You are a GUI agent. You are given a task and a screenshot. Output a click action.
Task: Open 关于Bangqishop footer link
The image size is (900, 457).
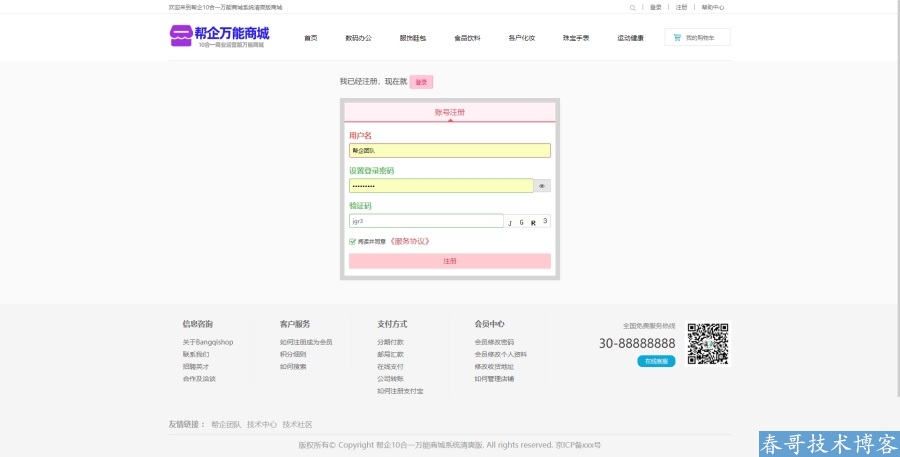point(208,342)
